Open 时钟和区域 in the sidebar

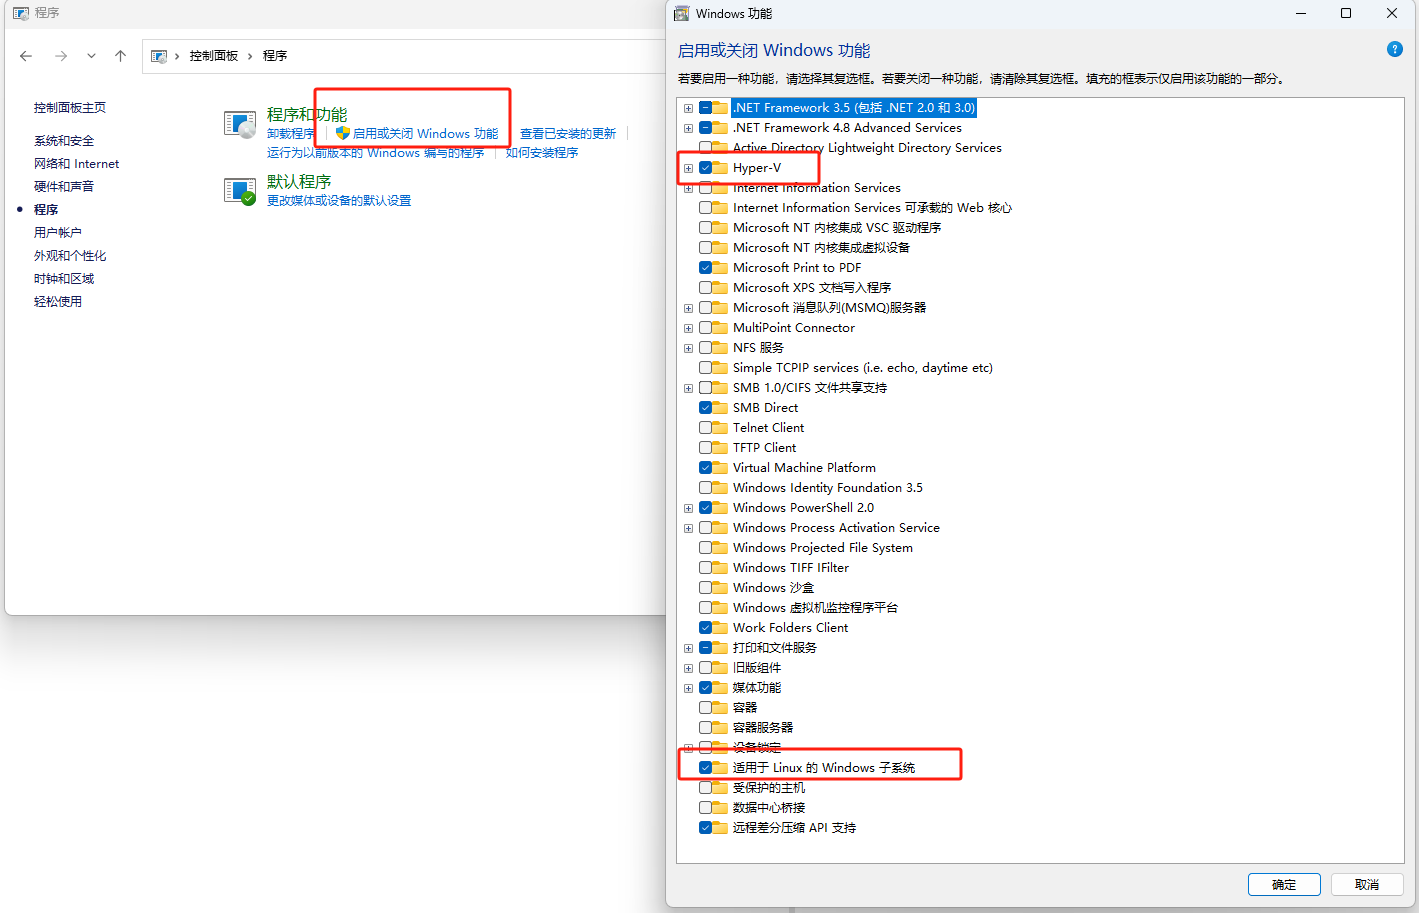64,279
